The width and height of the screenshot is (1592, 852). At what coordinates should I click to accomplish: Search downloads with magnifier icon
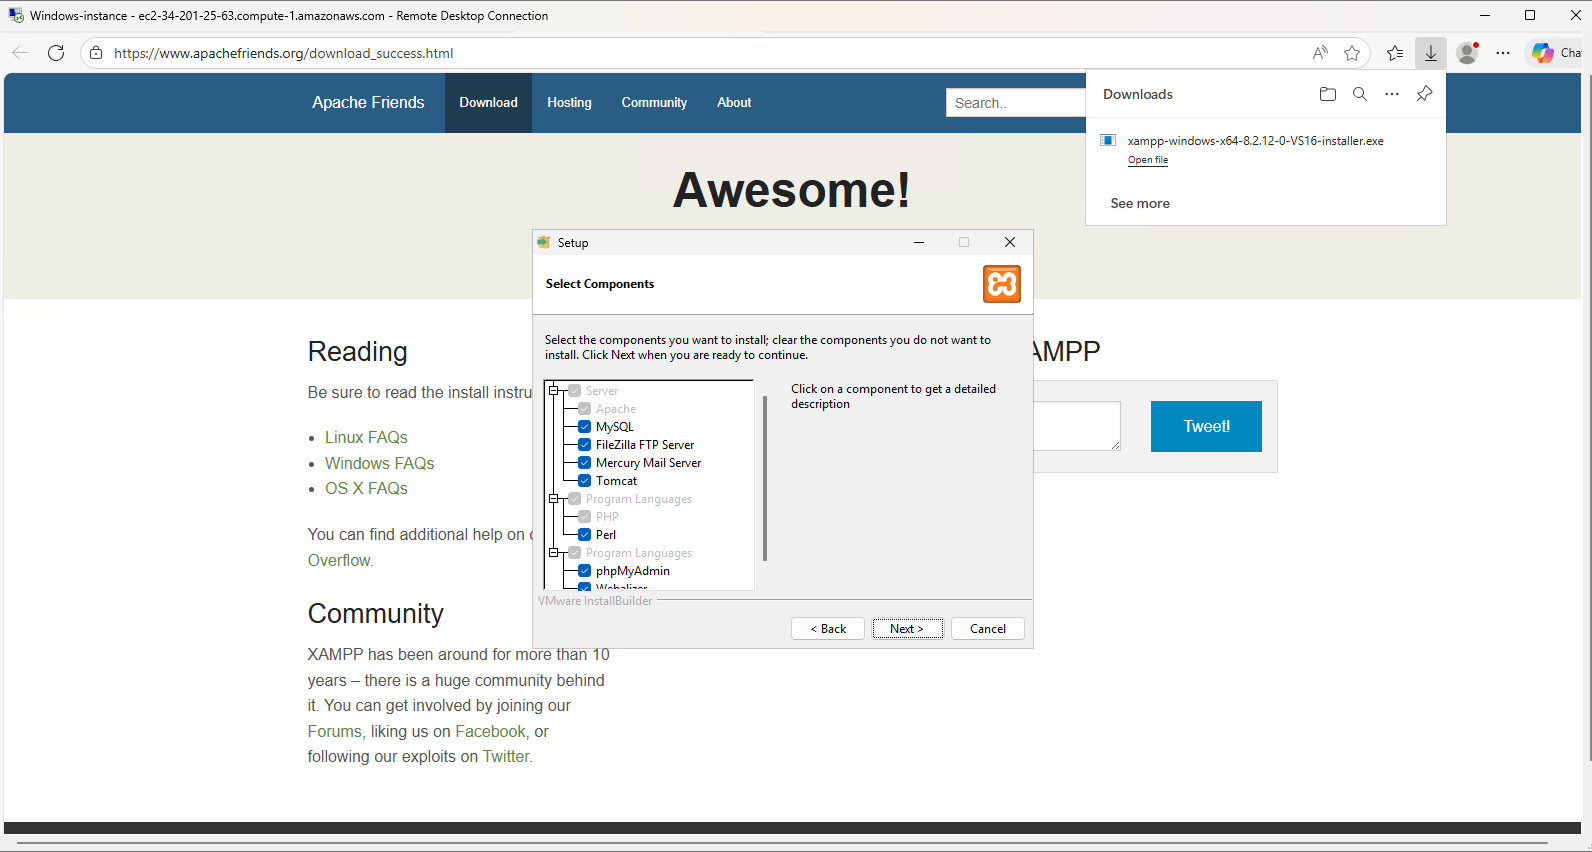(x=1360, y=94)
